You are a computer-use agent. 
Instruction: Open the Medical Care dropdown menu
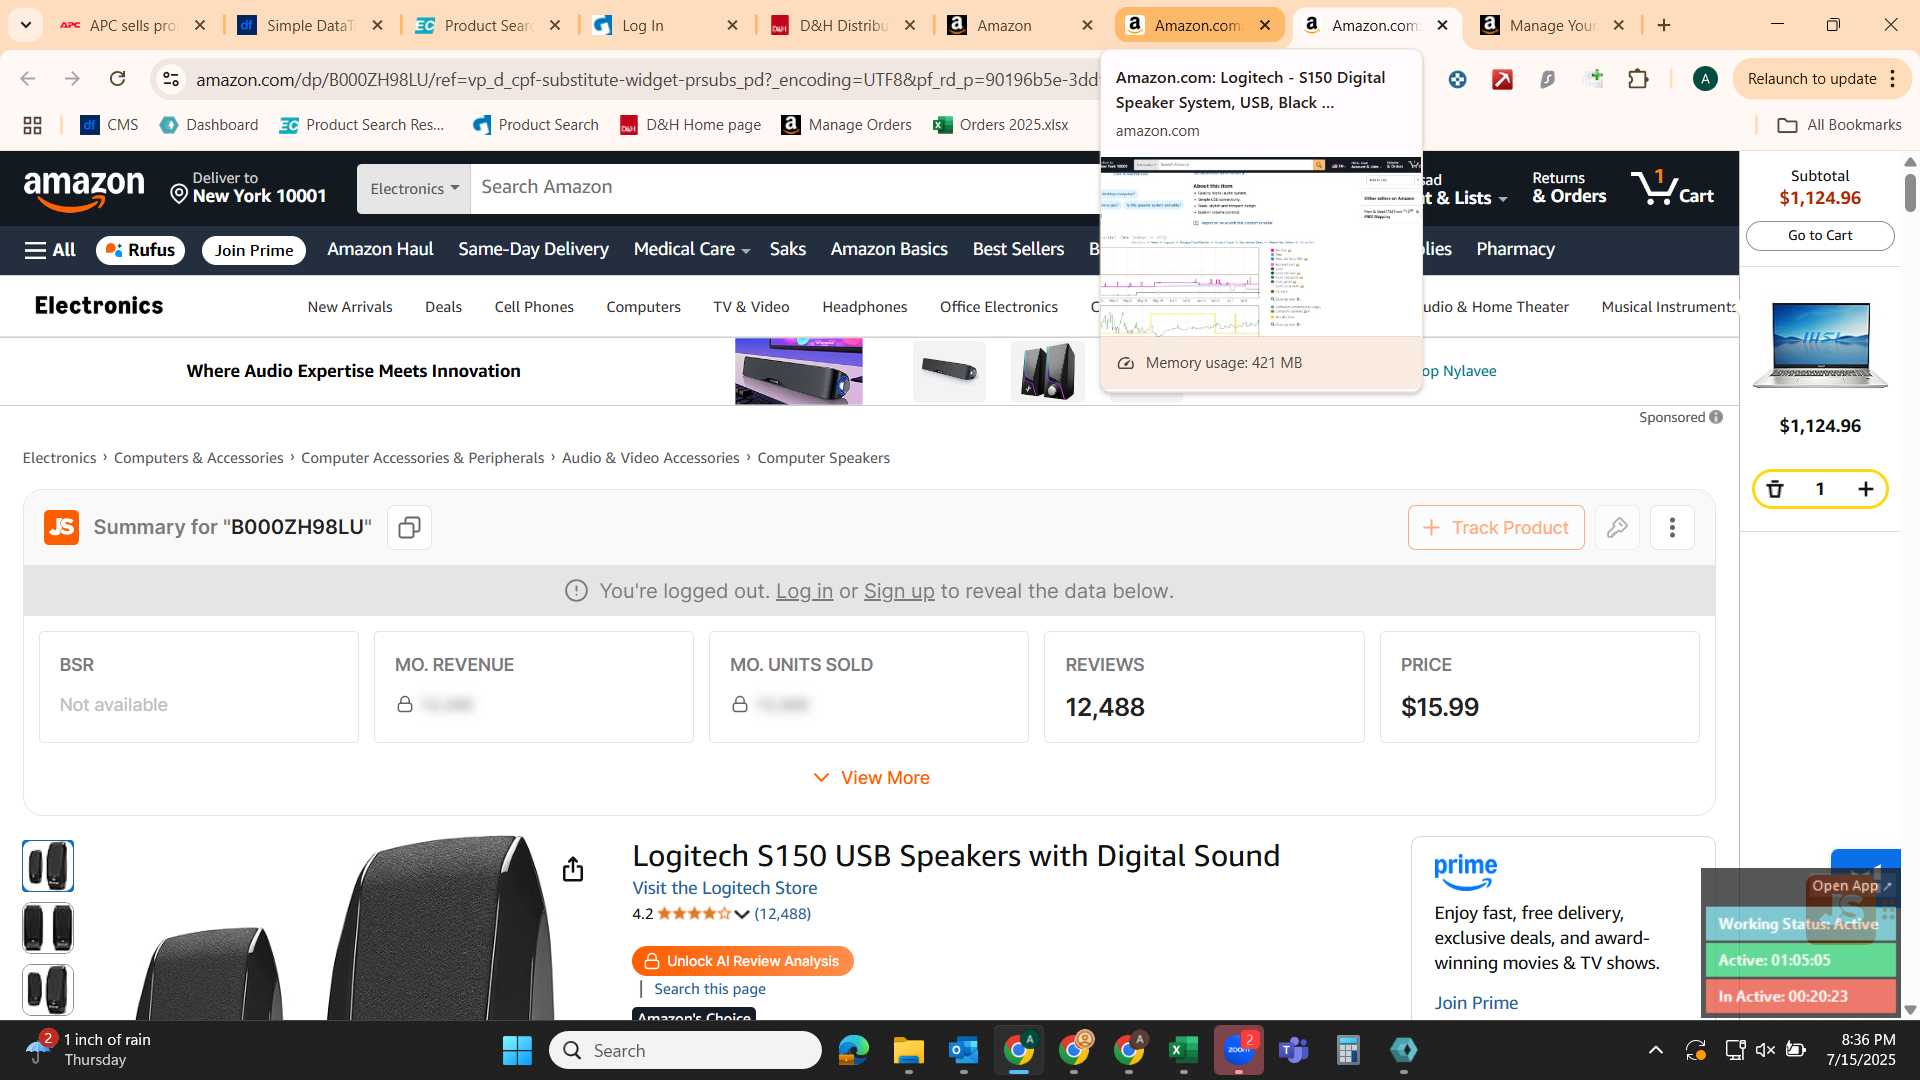tap(691, 249)
